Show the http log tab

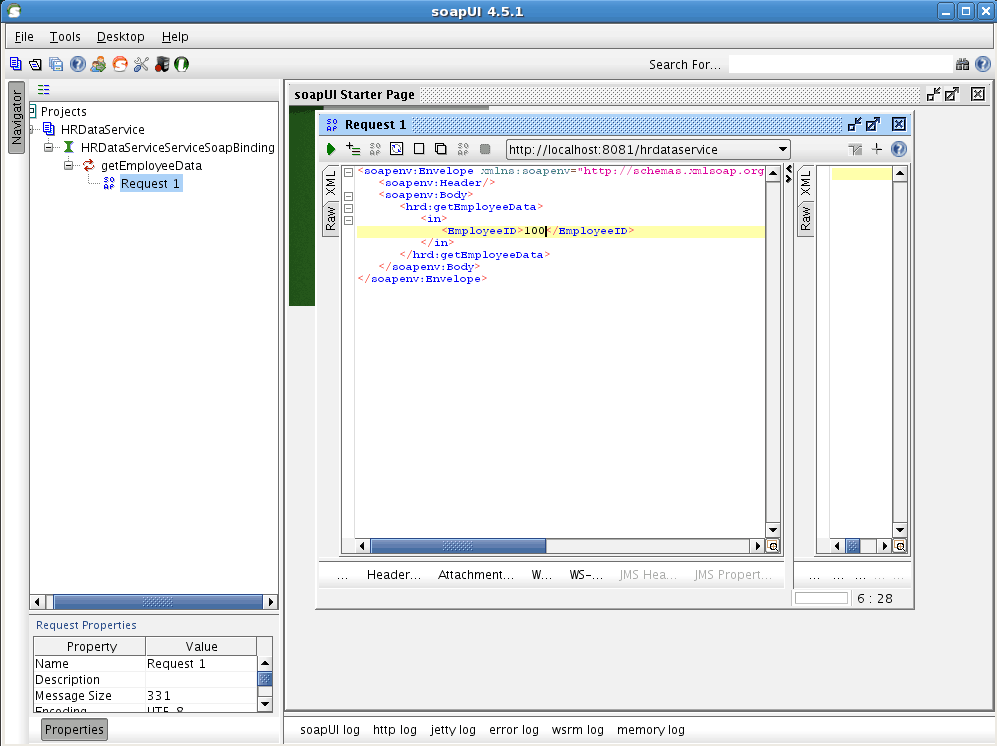pyautogui.click(x=395, y=730)
